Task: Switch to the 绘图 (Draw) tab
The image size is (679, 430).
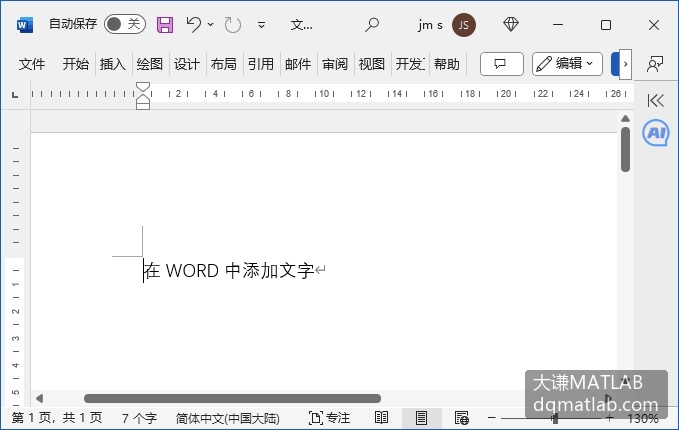Action: (150, 64)
